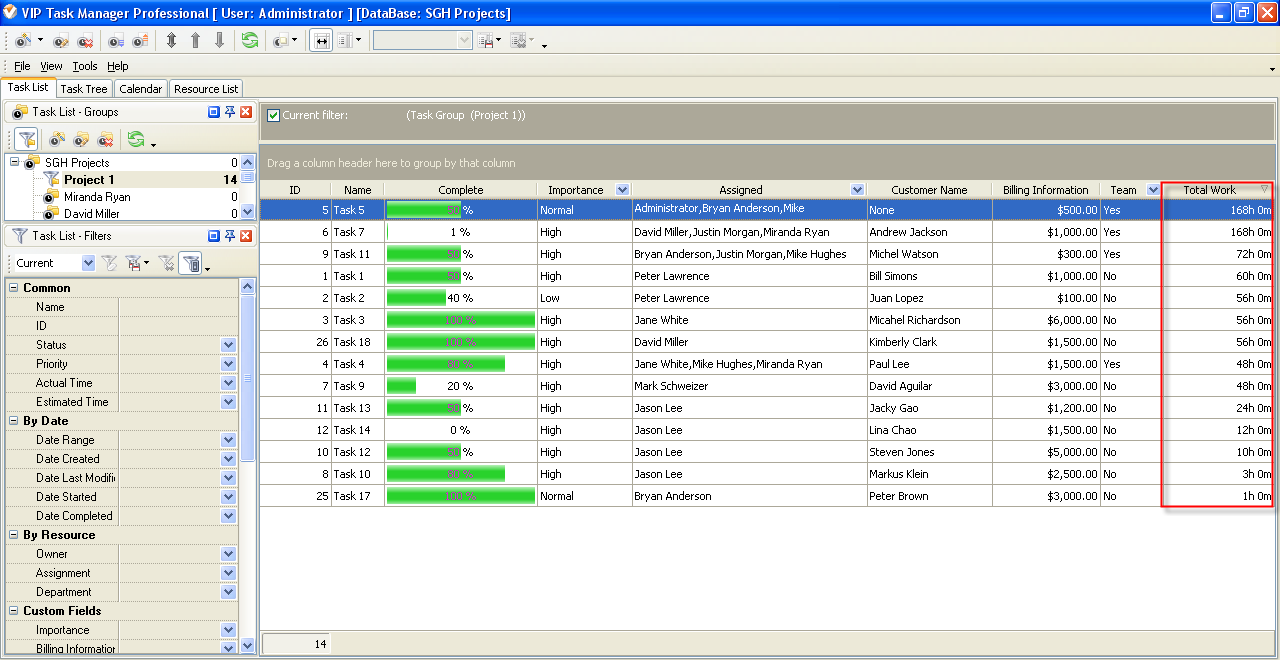Select the Miranda Ryan group in tree

97,197
